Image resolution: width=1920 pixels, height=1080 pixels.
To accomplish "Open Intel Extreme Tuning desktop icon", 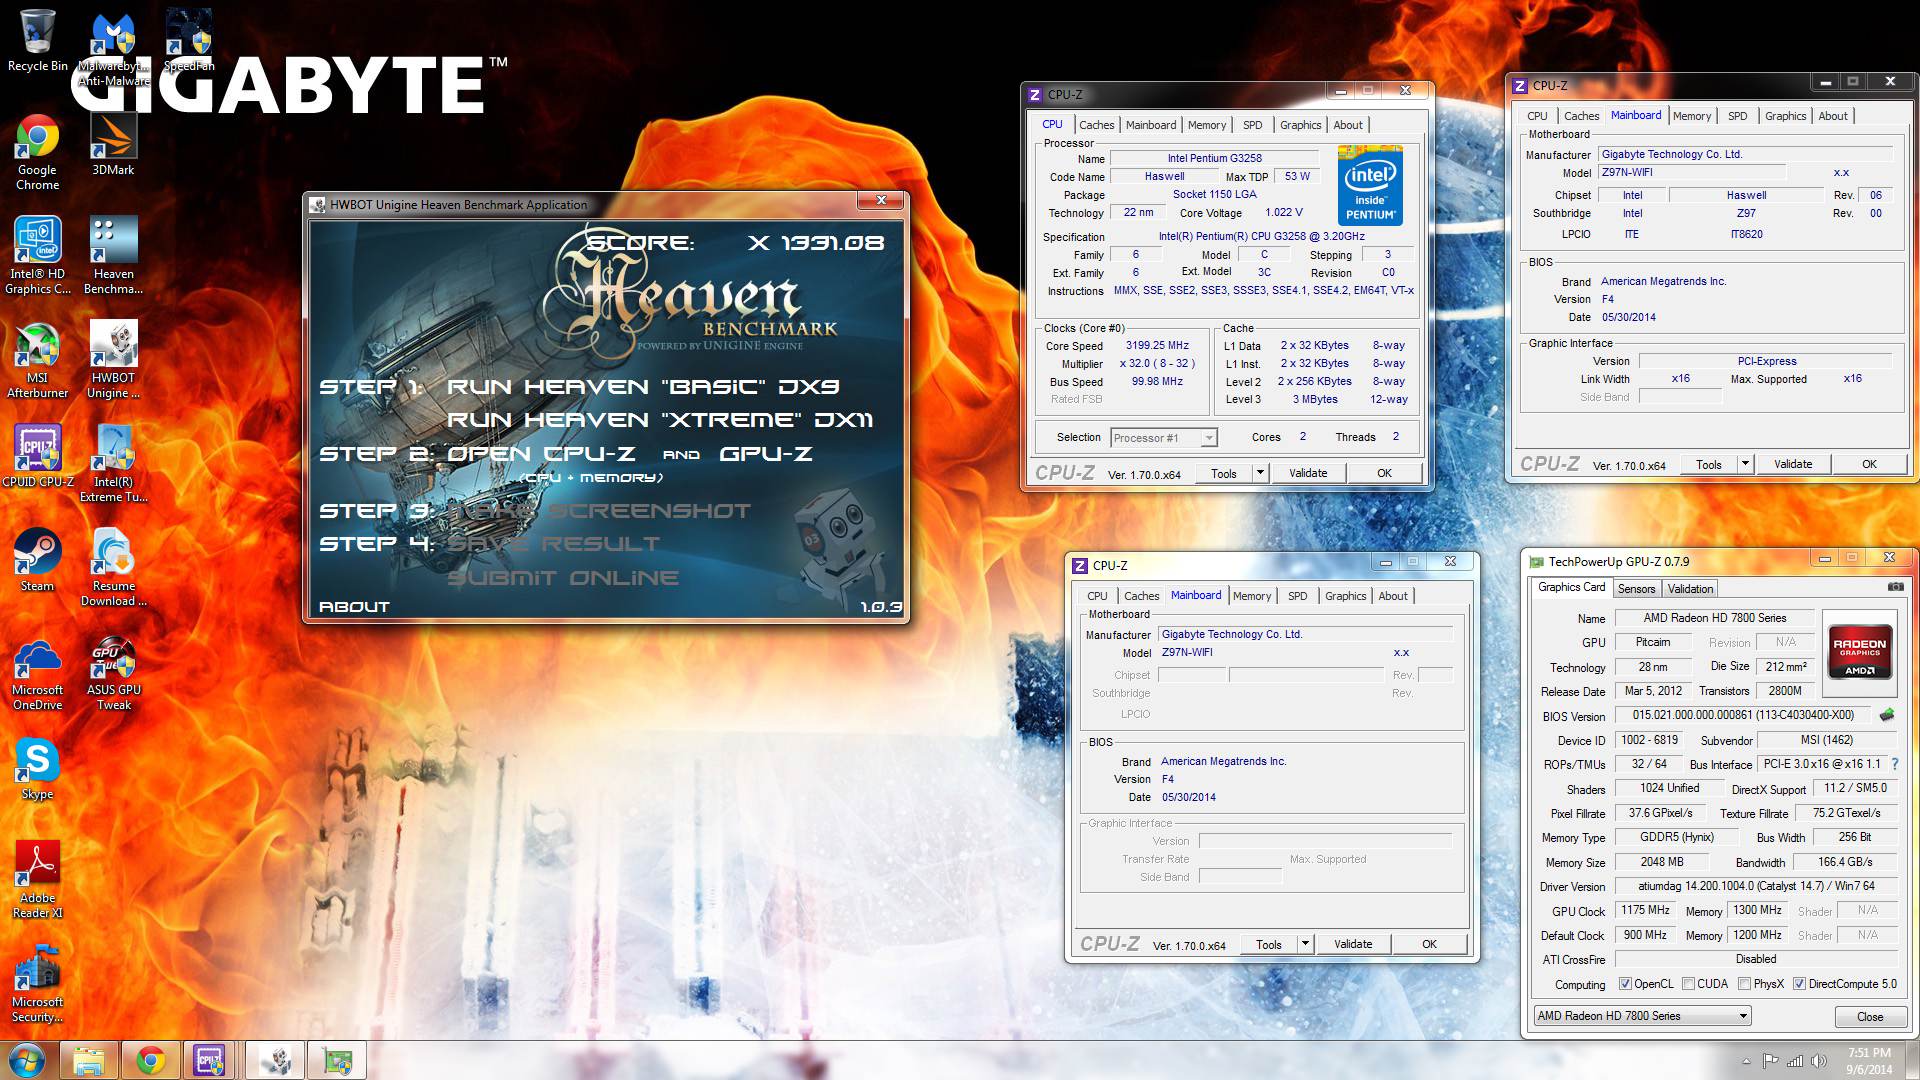I will click(x=113, y=464).
